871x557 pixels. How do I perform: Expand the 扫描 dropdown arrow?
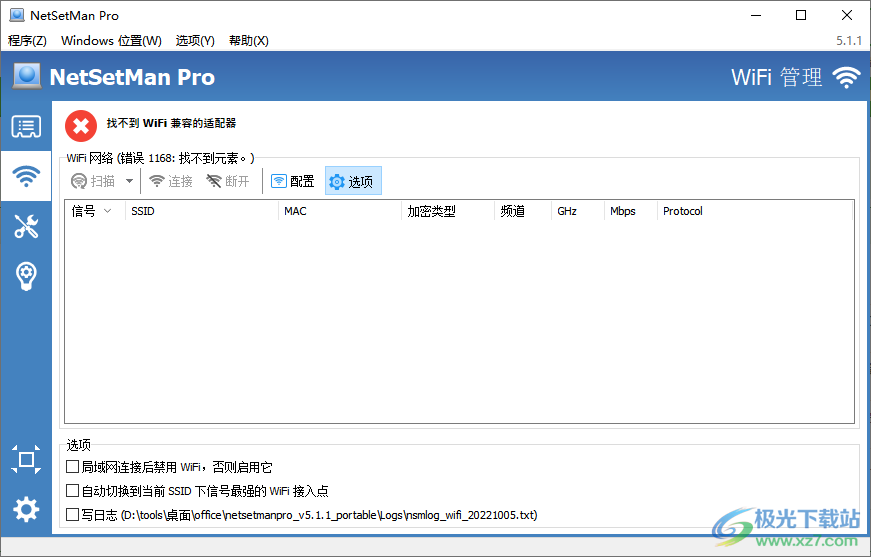[x=129, y=181]
